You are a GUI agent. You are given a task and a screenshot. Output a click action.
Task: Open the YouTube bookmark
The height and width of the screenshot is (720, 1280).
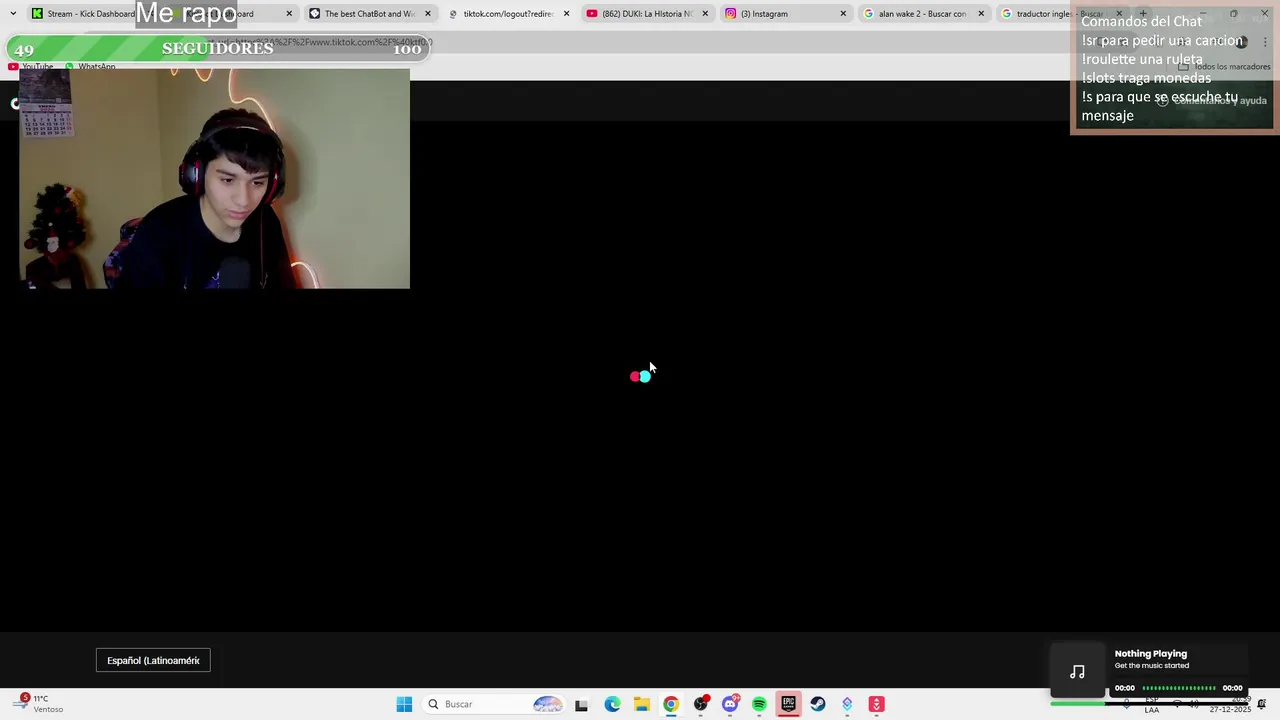(30, 66)
